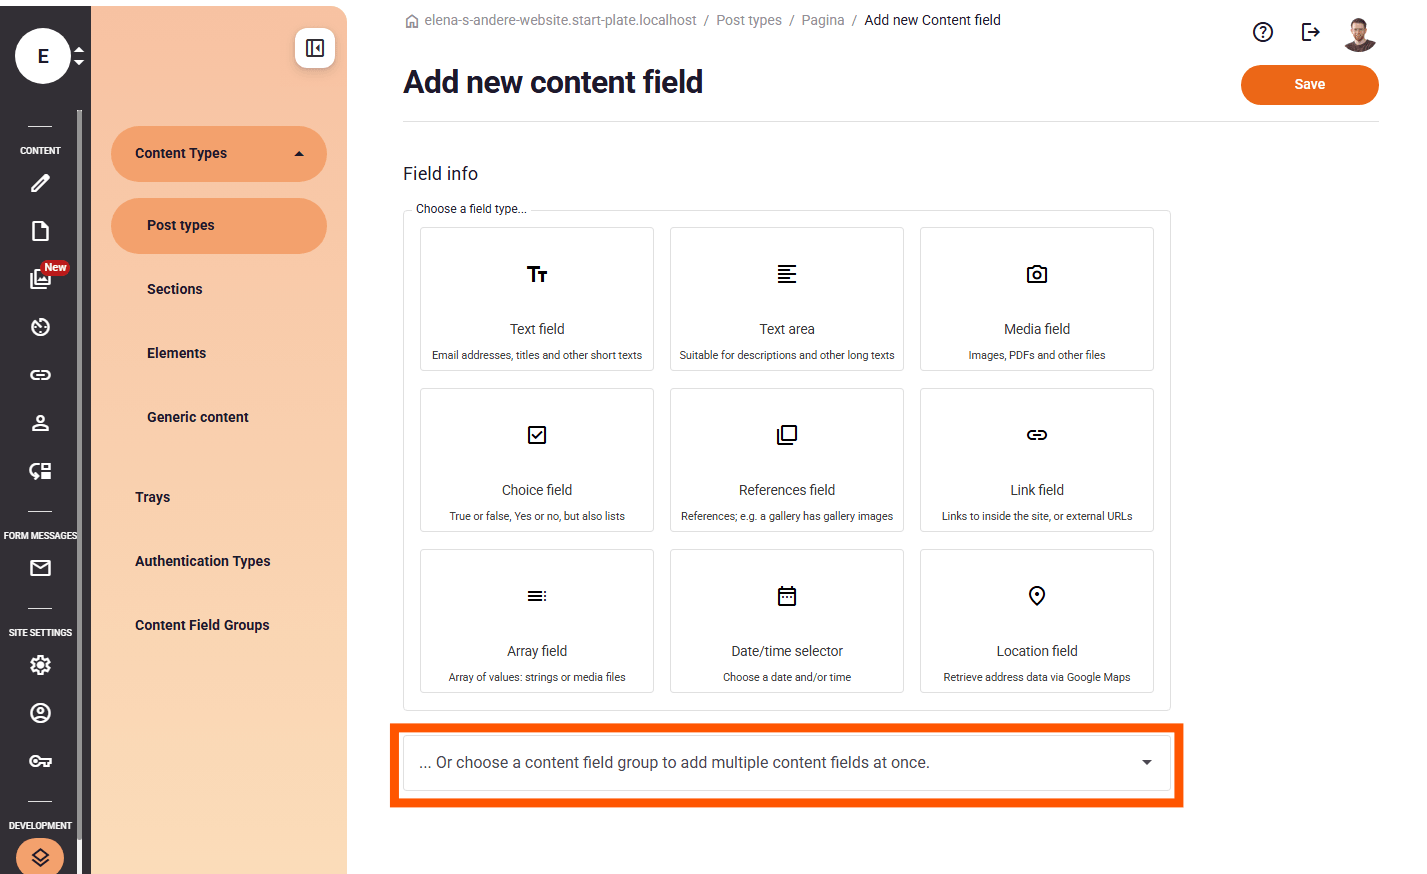Image resolution: width=1427 pixels, height=874 pixels.
Task: Open the help question mark icon
Action: click(1263, 32)
